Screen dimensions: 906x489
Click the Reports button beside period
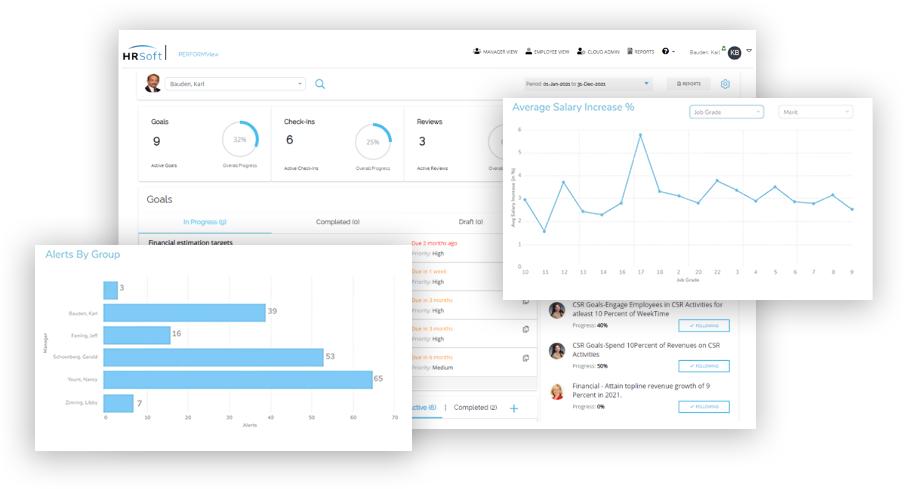tap(689, 84)
